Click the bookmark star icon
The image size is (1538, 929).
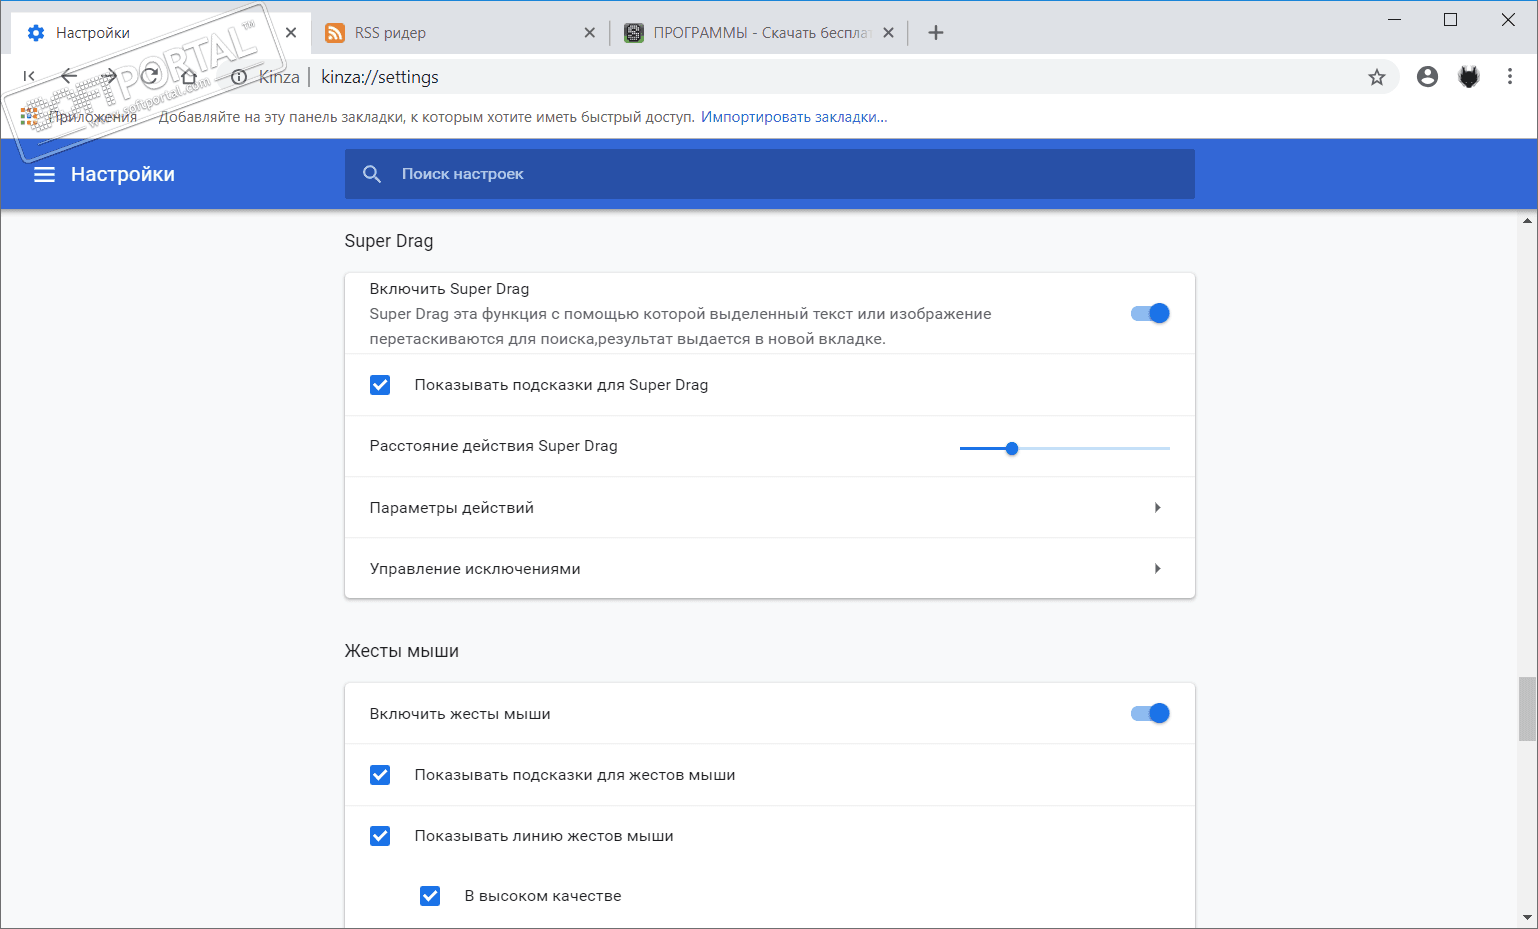[x=1377, y=77]
